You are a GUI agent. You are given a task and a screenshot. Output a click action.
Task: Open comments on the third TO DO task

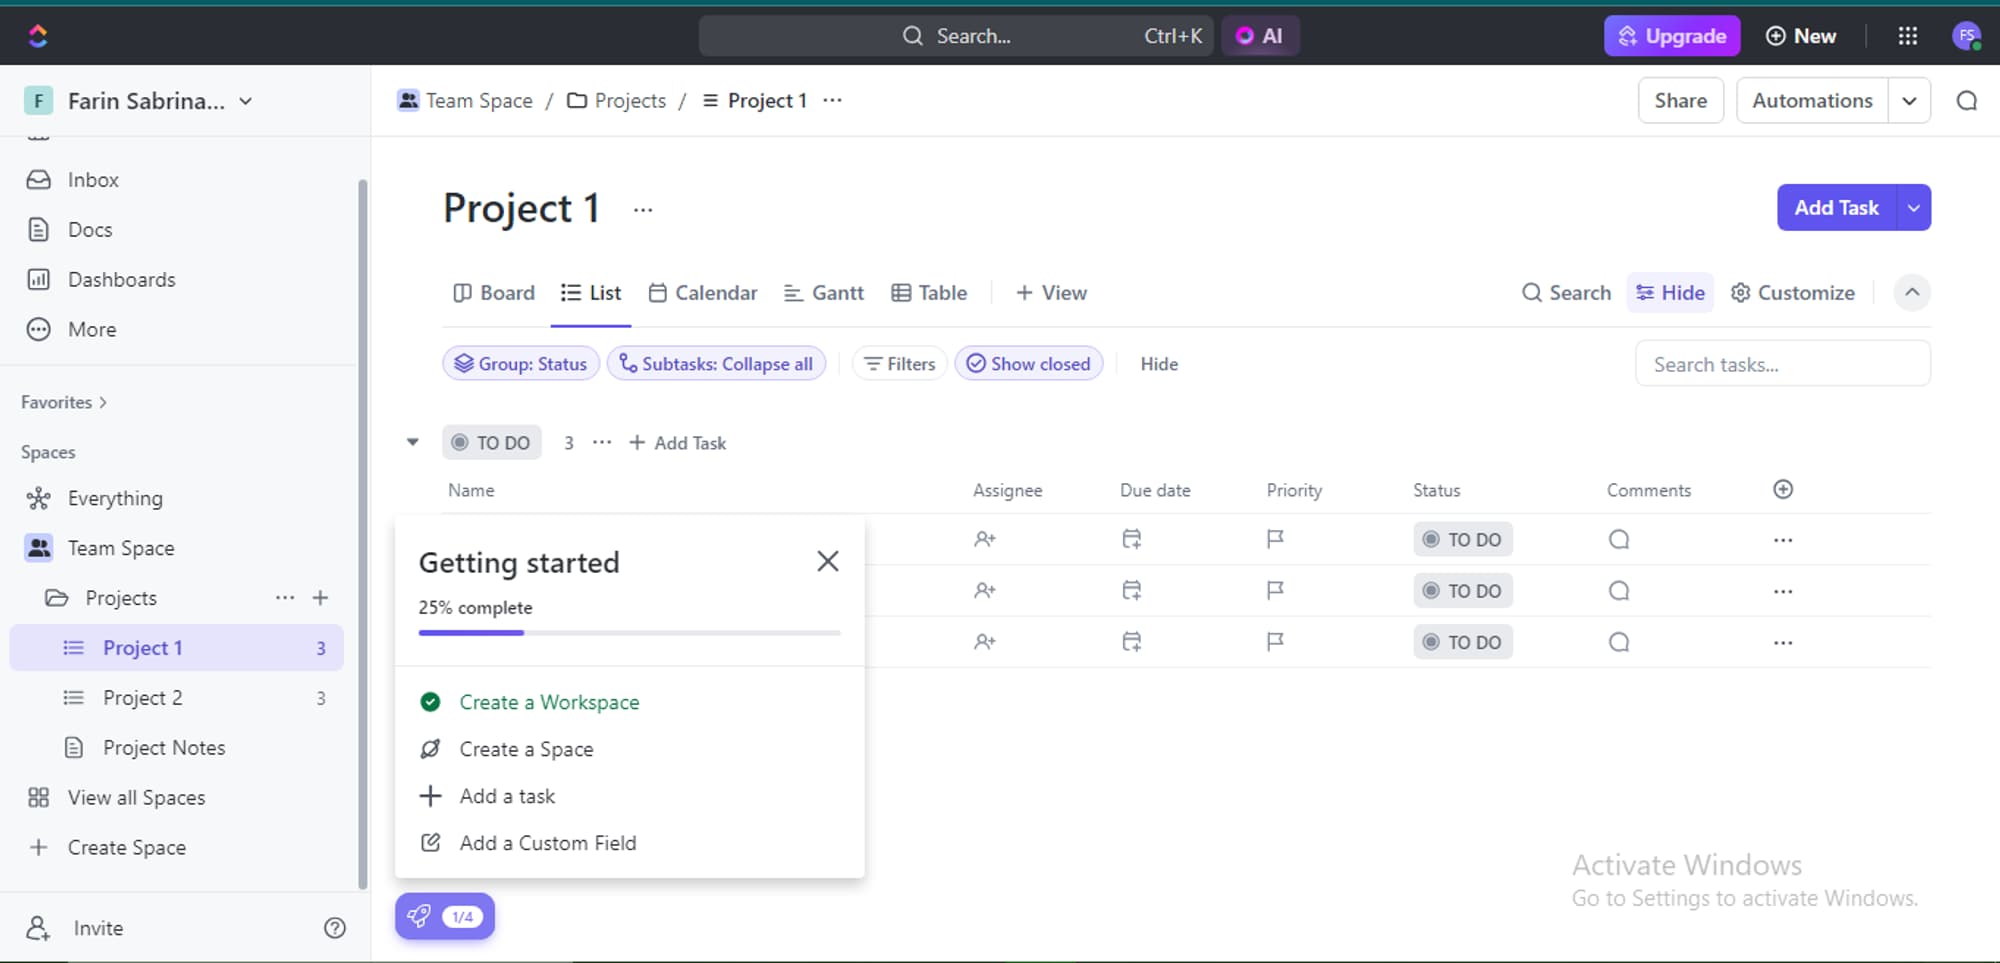pyautogui.click(x=1618, y=641)
